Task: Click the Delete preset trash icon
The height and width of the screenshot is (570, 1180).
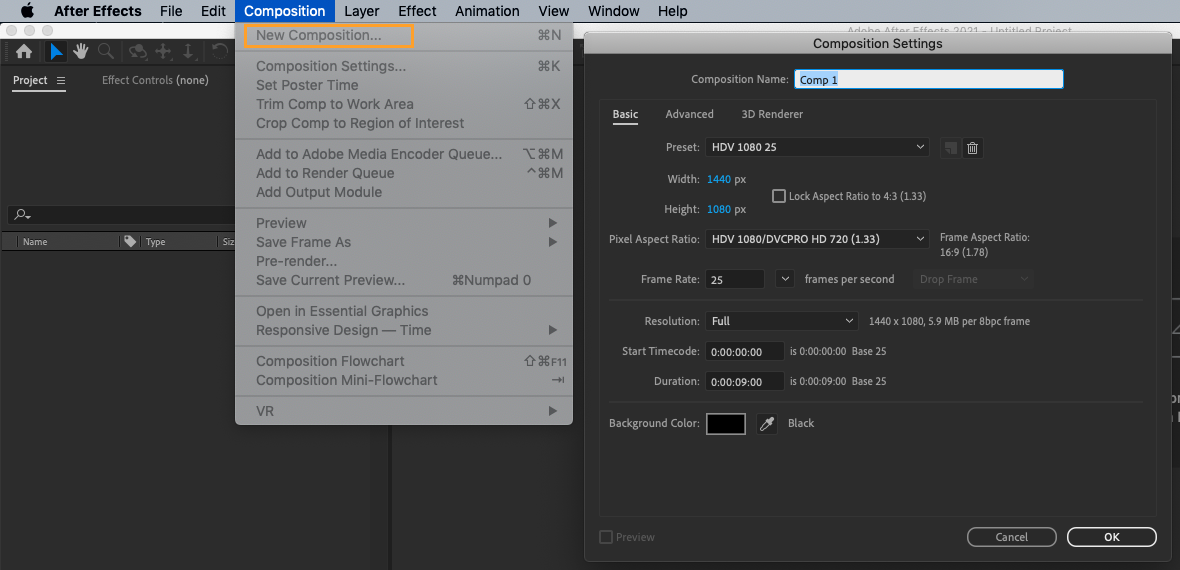Action: tap(972, 148)
